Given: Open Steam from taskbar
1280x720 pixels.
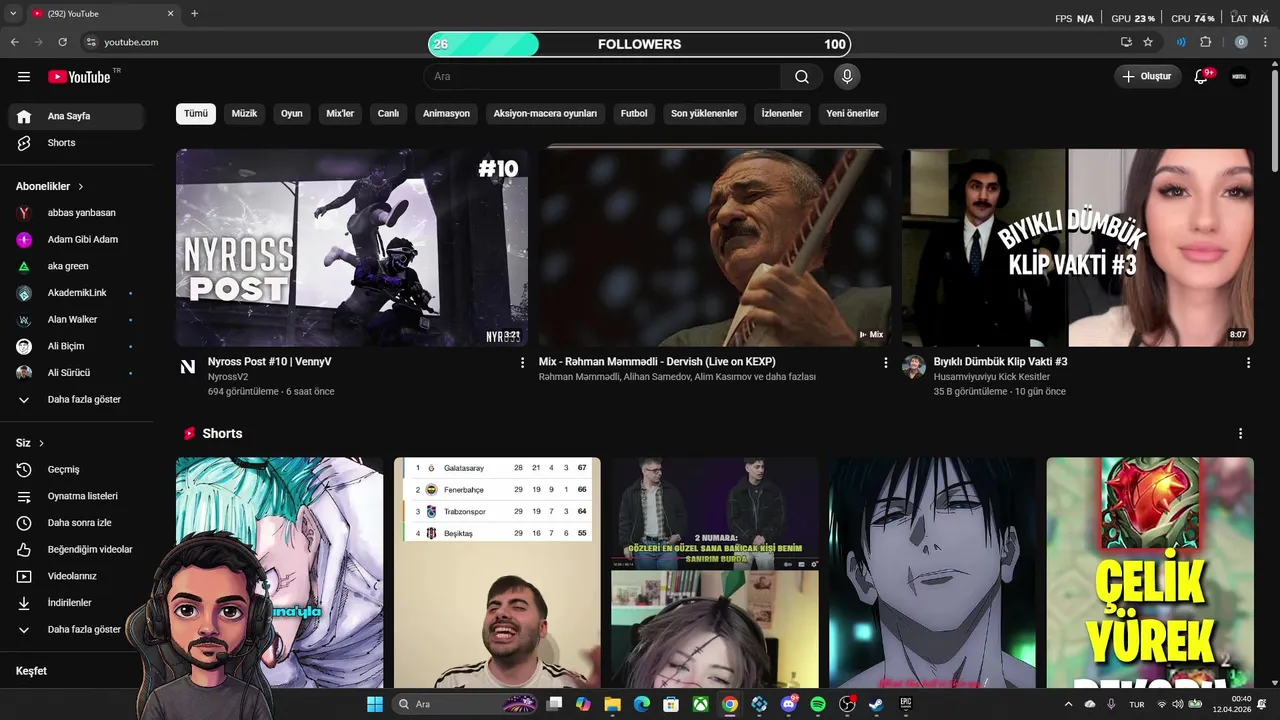Looking at the screenshot, I should 876,704.
